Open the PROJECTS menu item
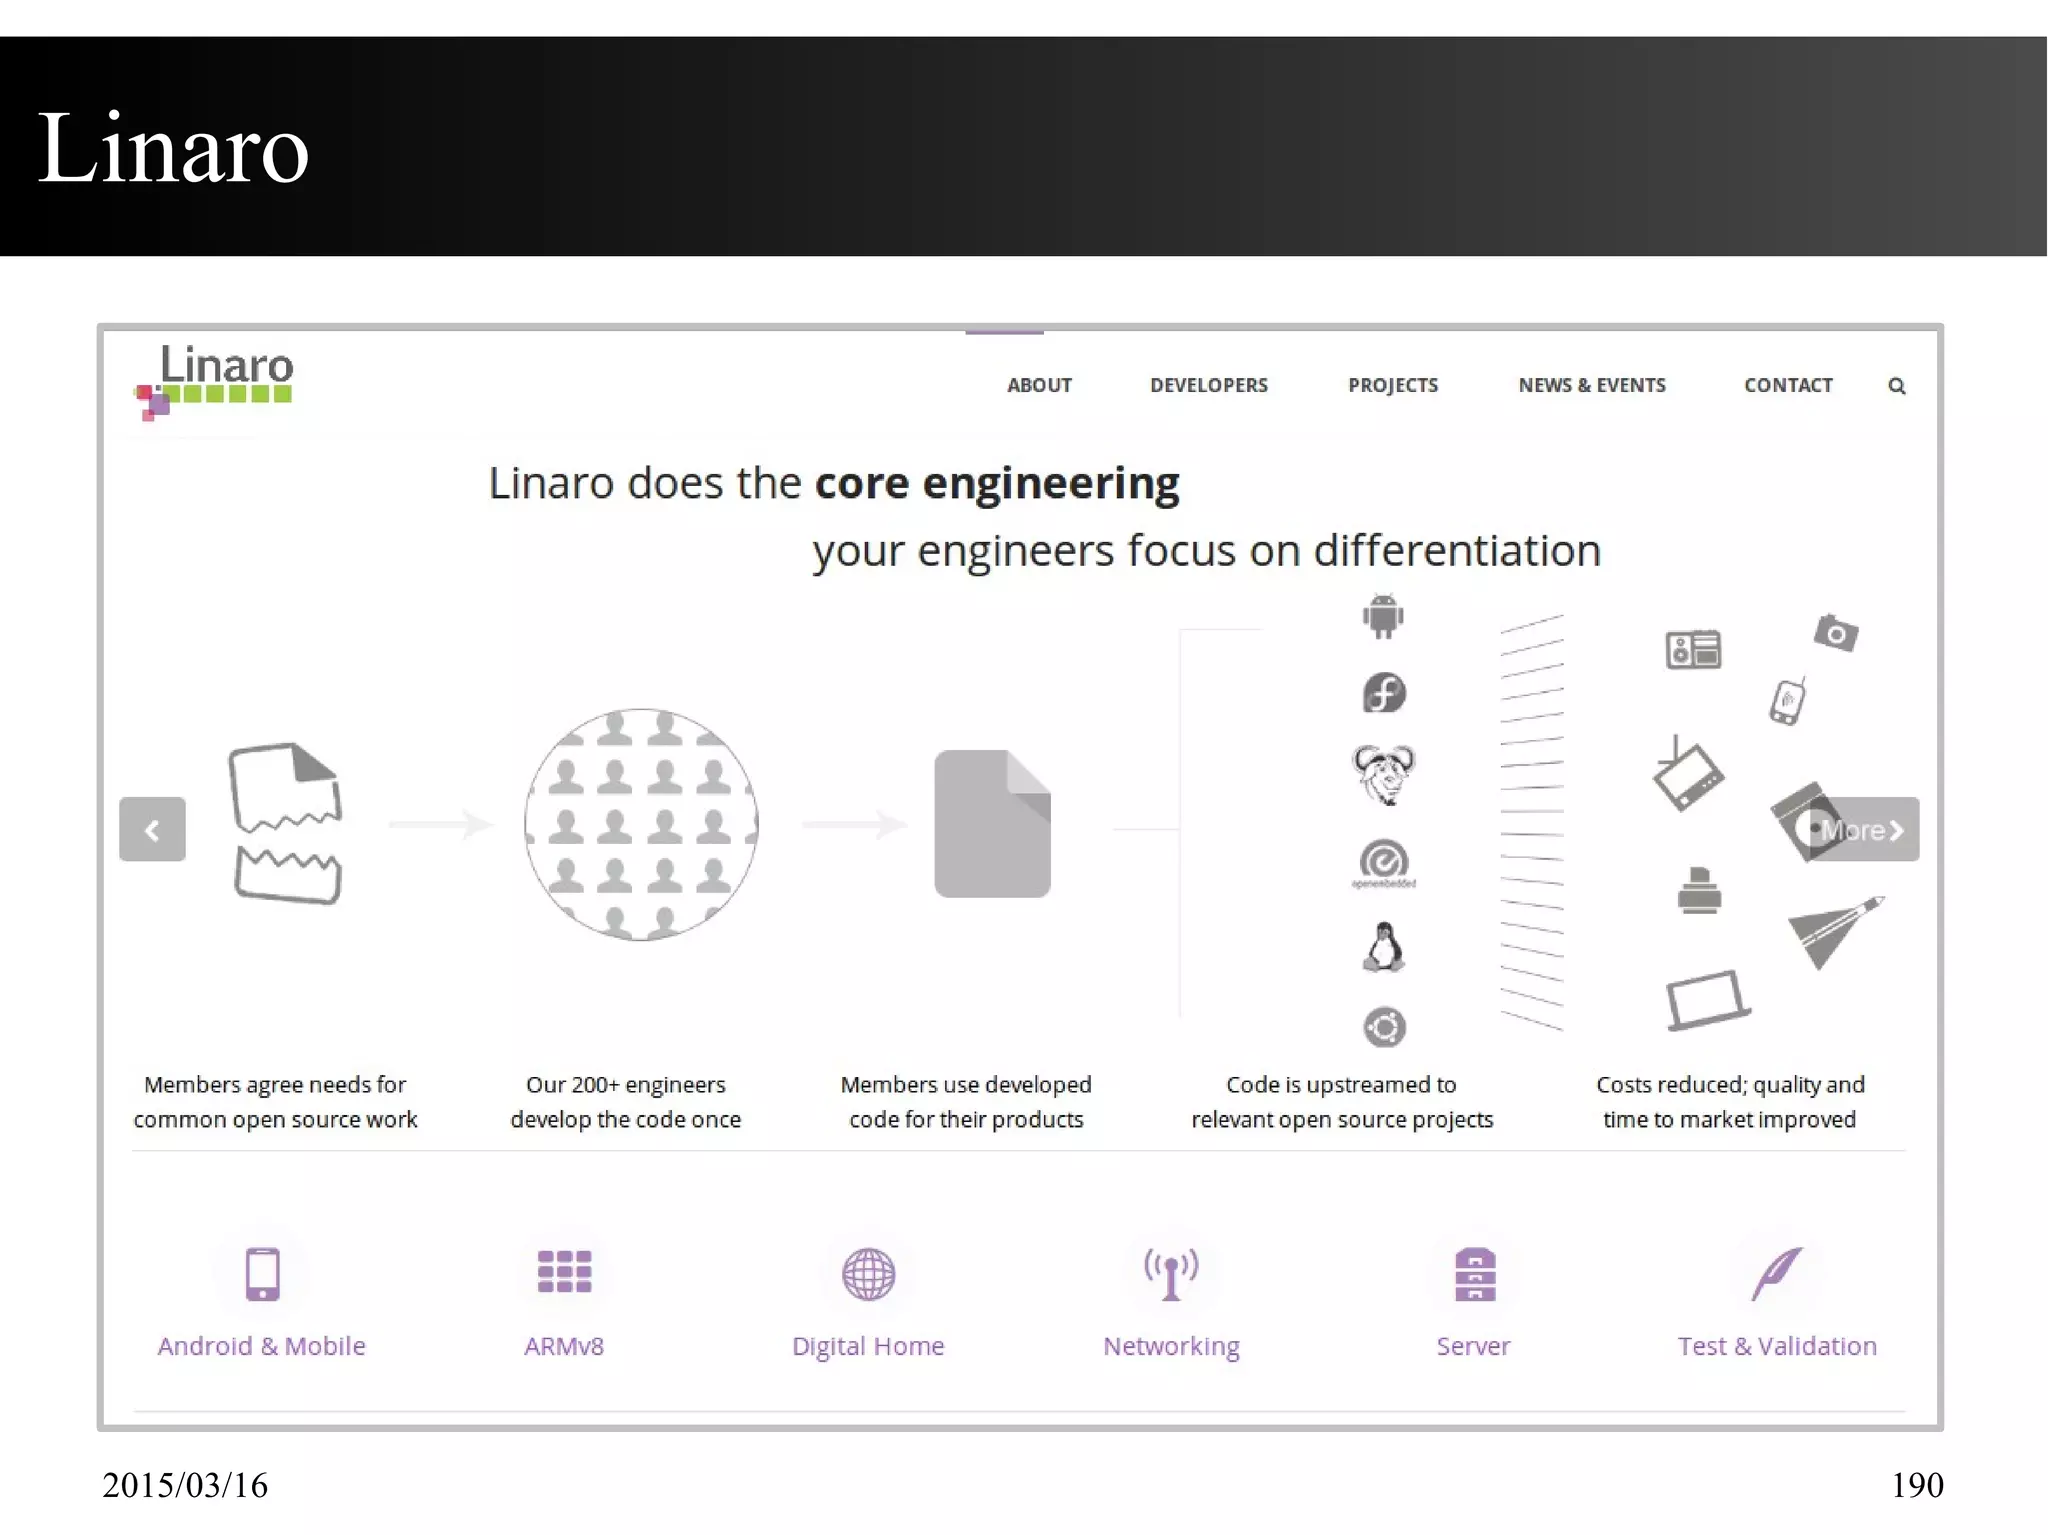Viewport: 2048px width, 1535px height. click(x=1392, y=385)
